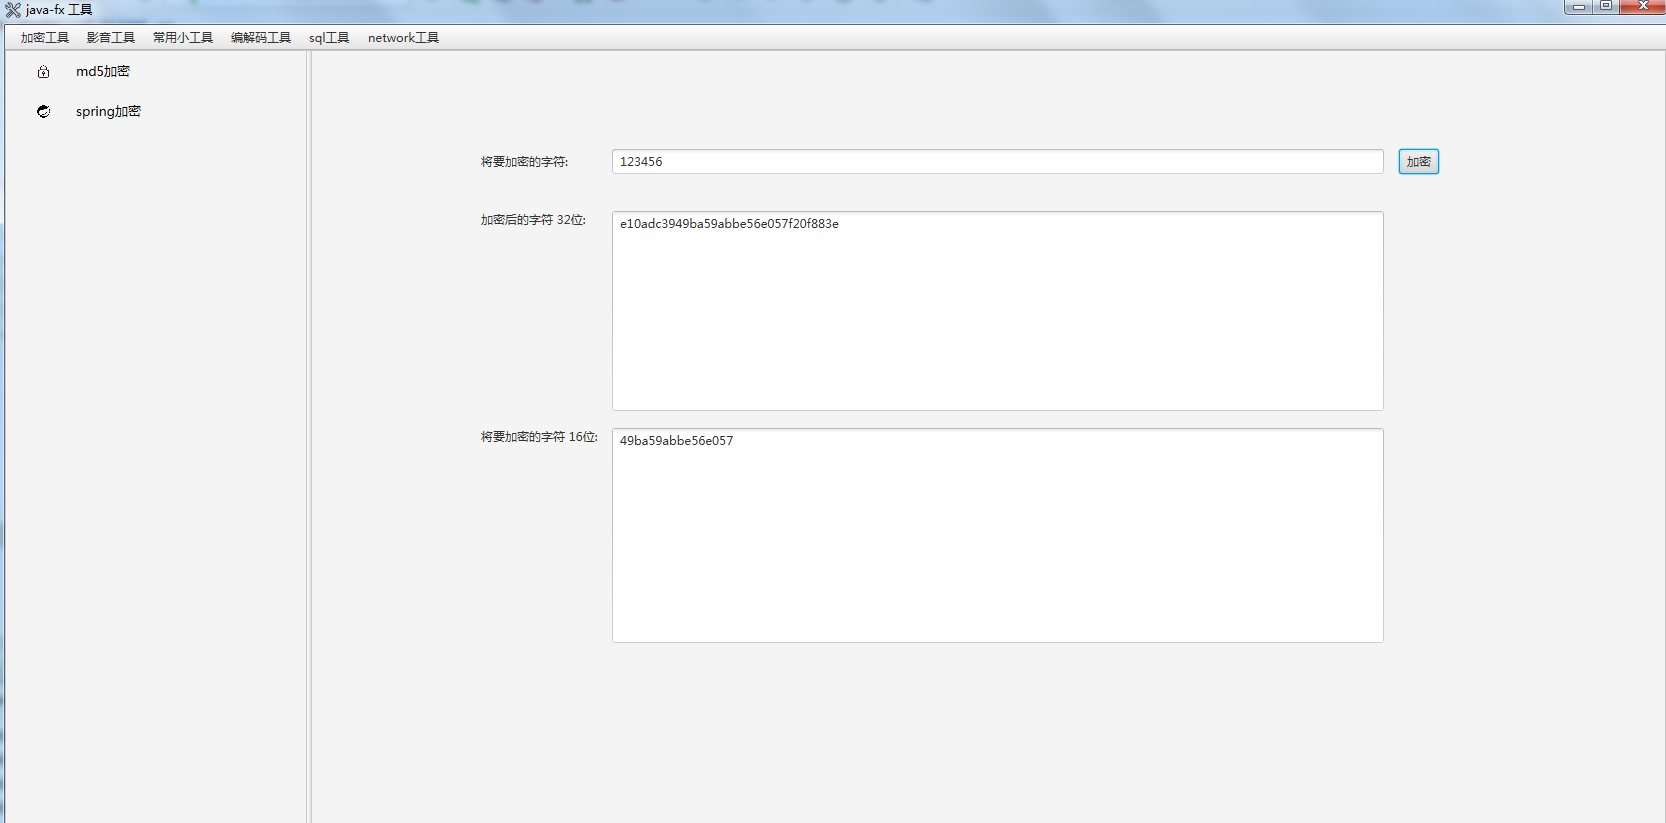Close the java-fx 工具 window
Image resolution: width=1666 pixels, height=823 pixels.
click(1642, 7)
